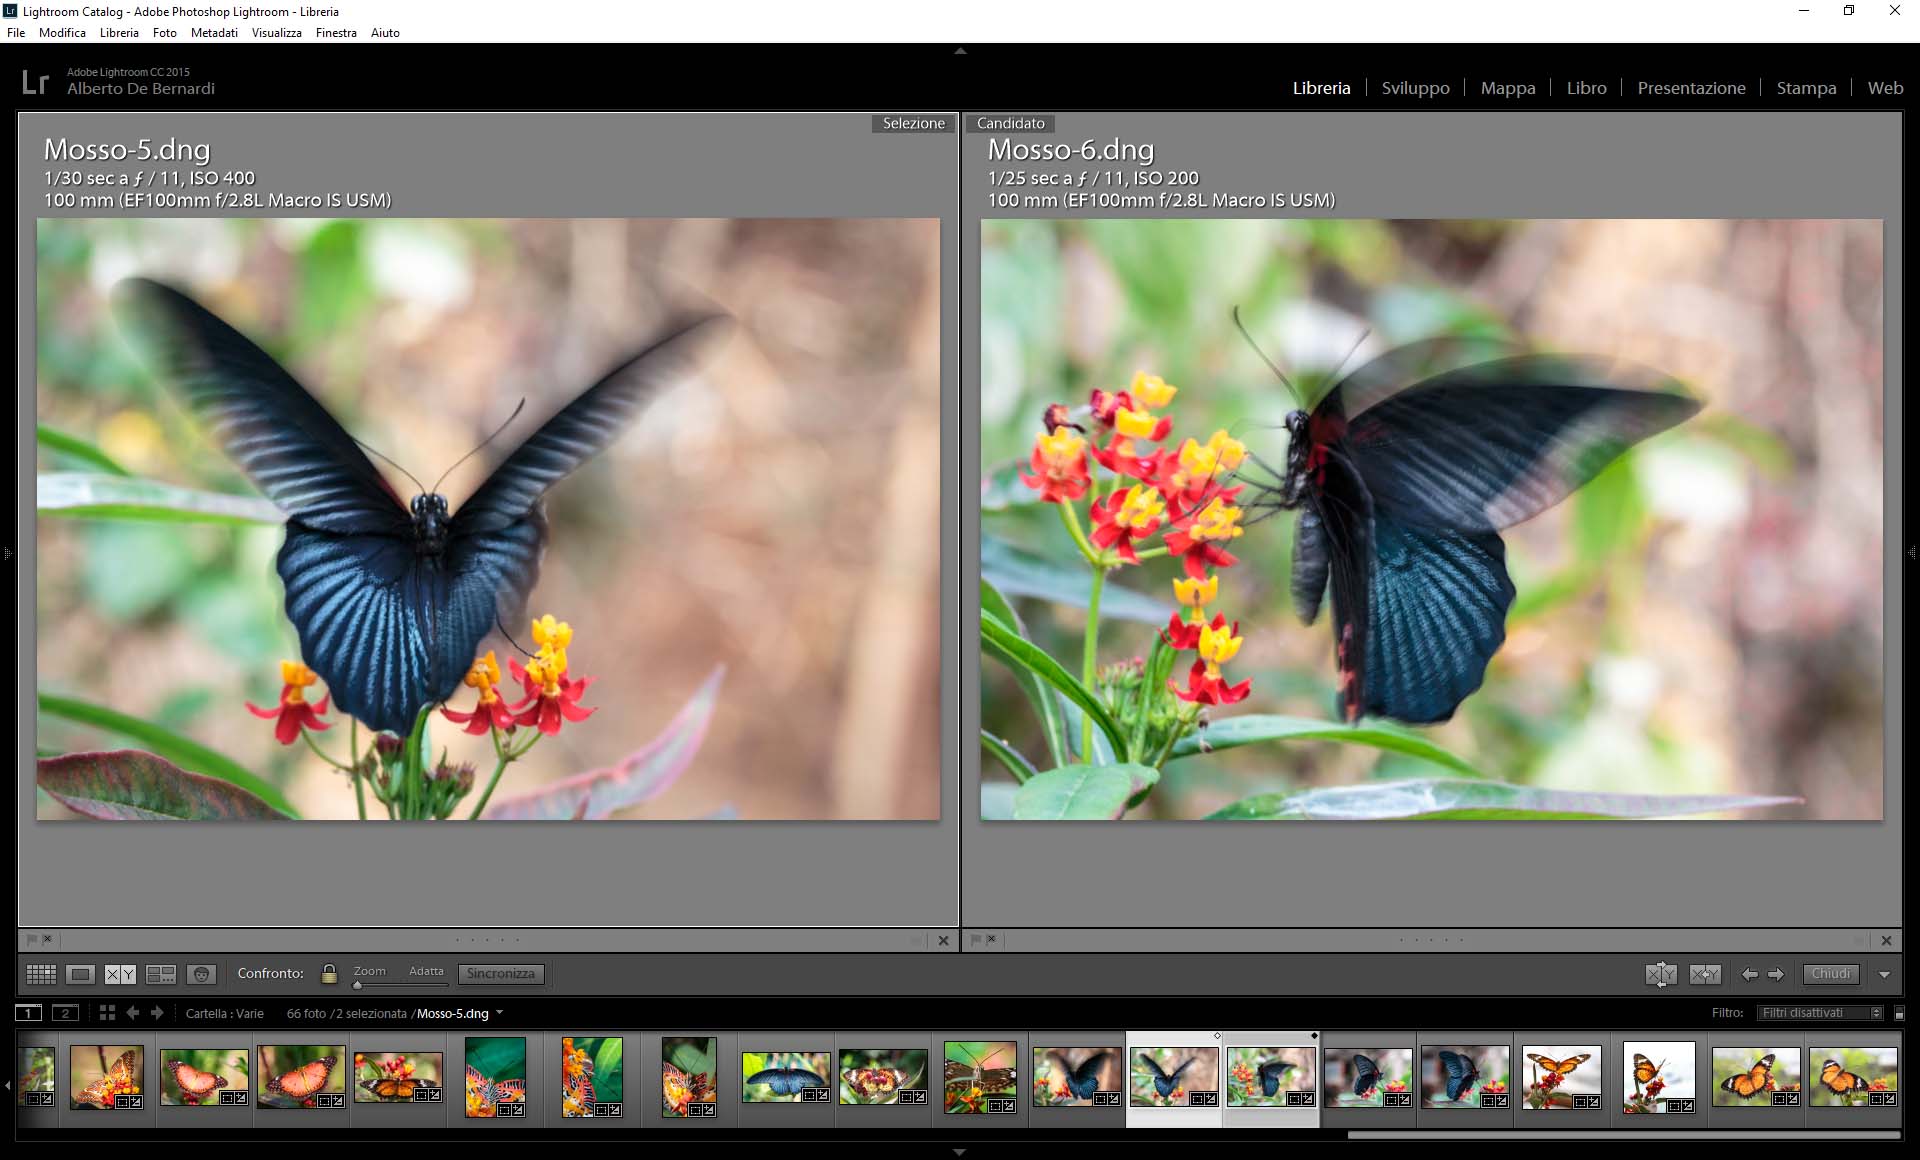Image resolution: width=1920 pixels, height=1160 pixels.
Task: Toggle the filter switch beside Filtri disattivati
Action: click(1899, 1013)
